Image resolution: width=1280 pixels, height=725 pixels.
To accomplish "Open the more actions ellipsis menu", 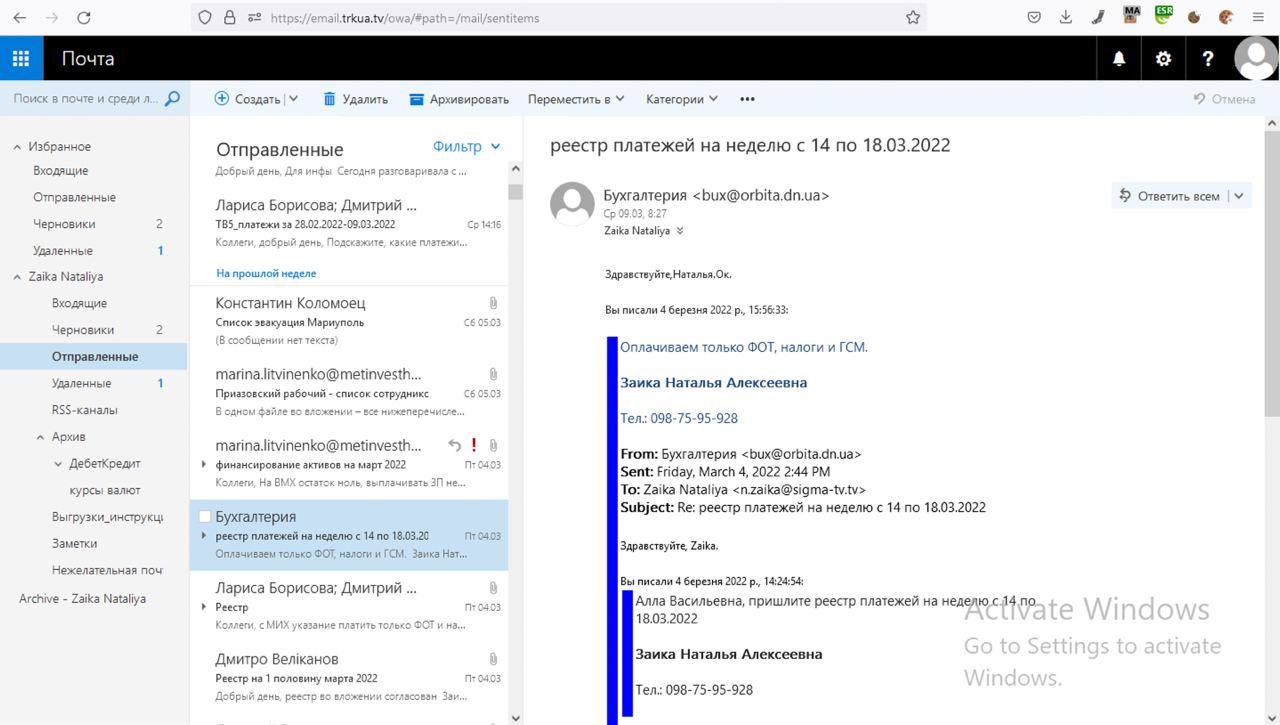I will (747, 99).
